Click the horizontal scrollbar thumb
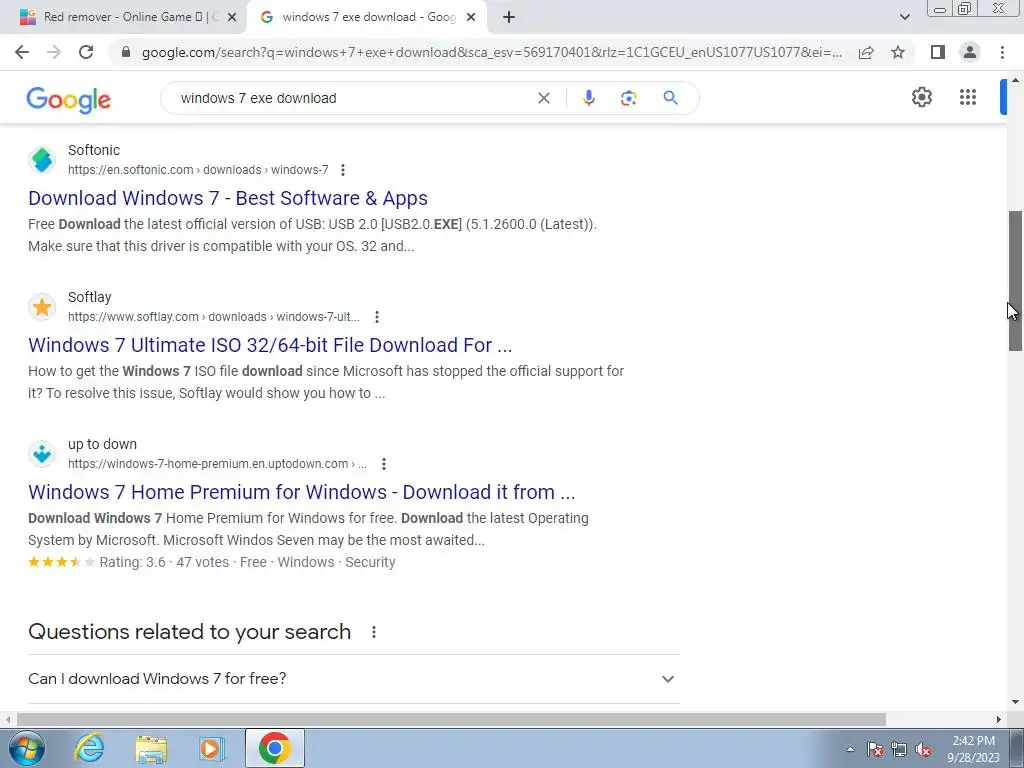The height and width of the screenshot is (768, 1024). pyautogui.click(x=451, y=719)
